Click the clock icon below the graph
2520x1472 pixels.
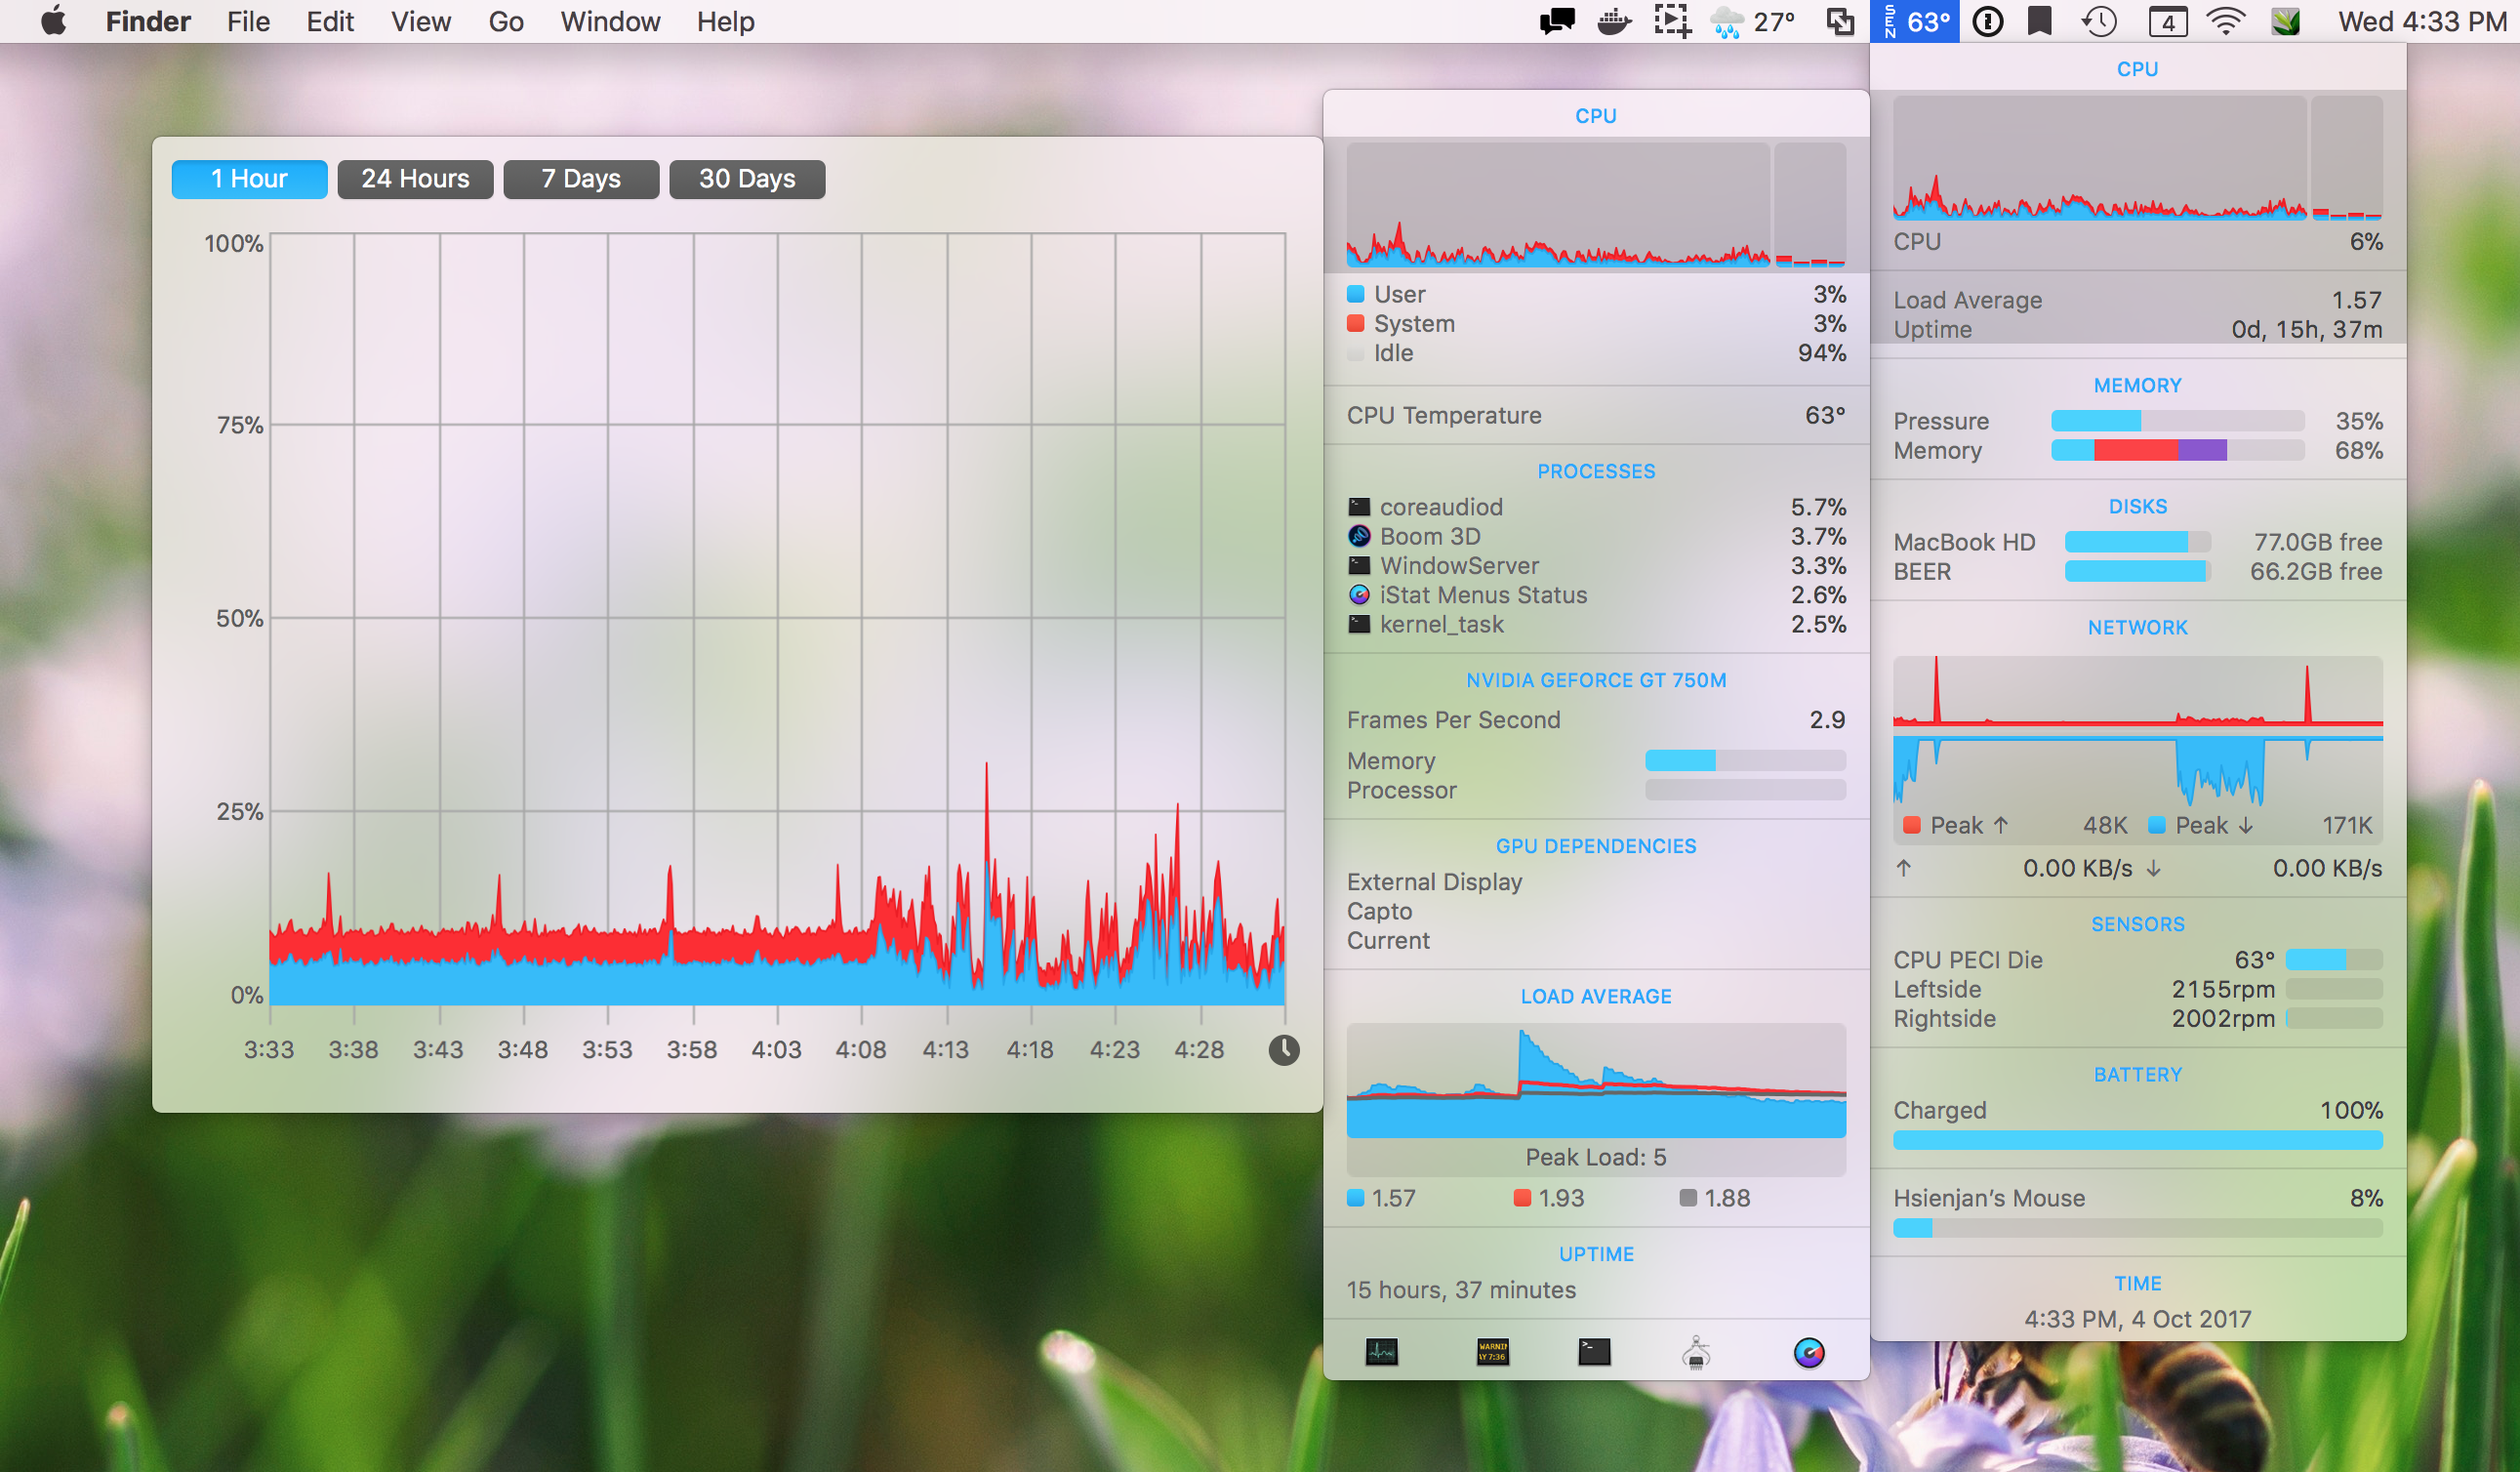pos(1284,1049)
